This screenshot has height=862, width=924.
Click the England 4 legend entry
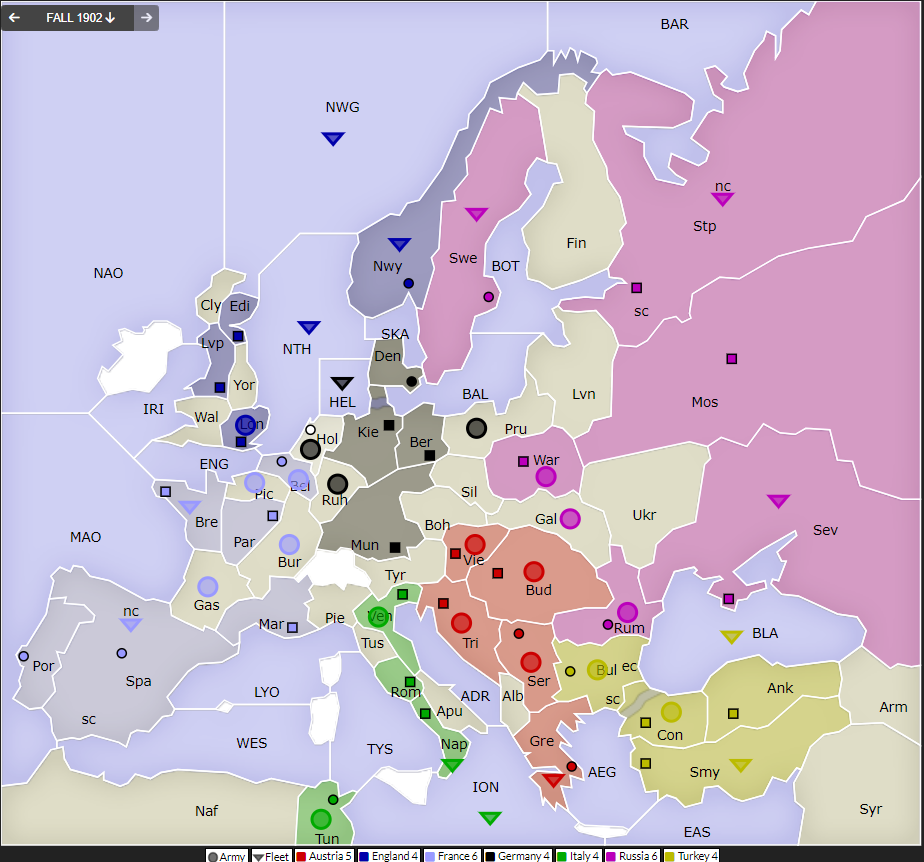coord(388,856)
